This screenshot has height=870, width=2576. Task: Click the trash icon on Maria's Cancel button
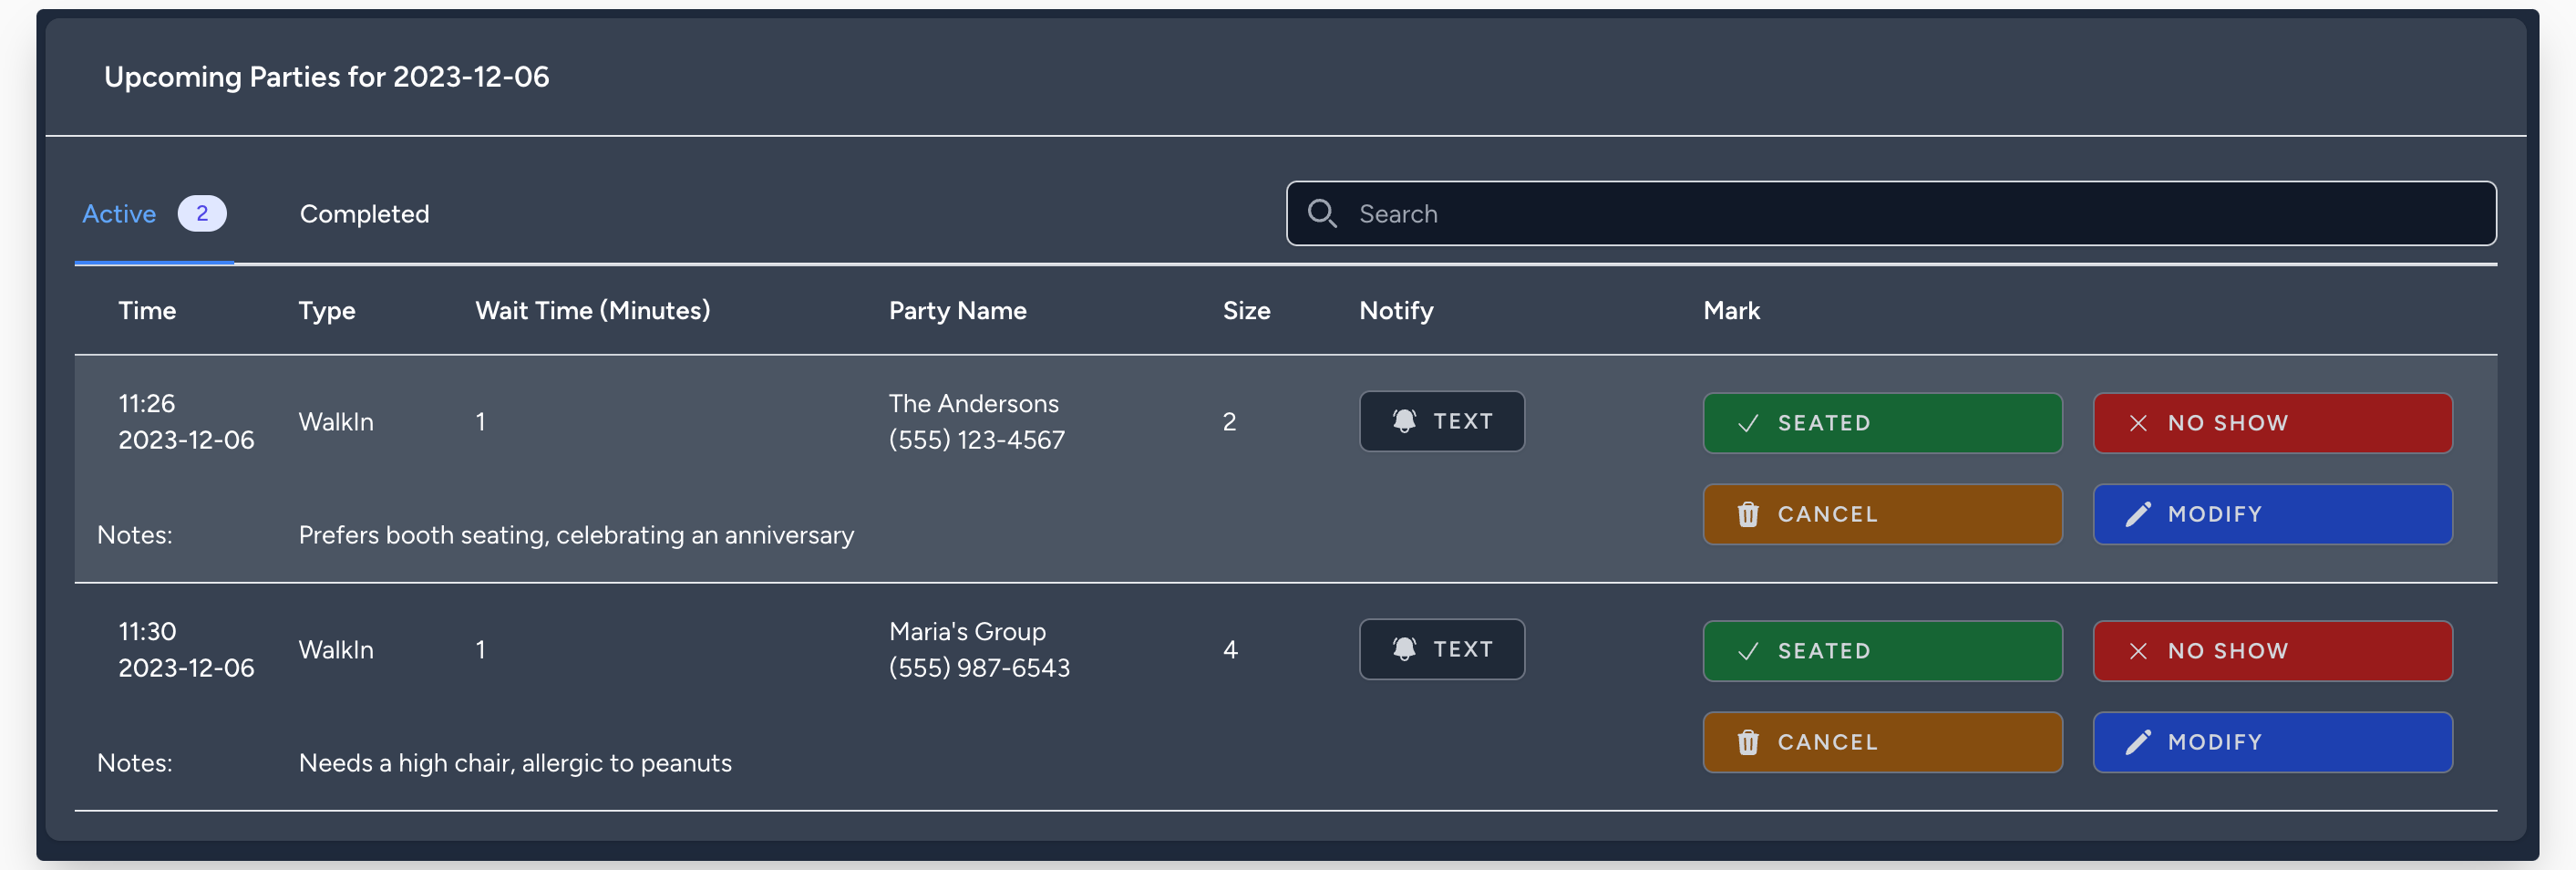pos(1748,742)
